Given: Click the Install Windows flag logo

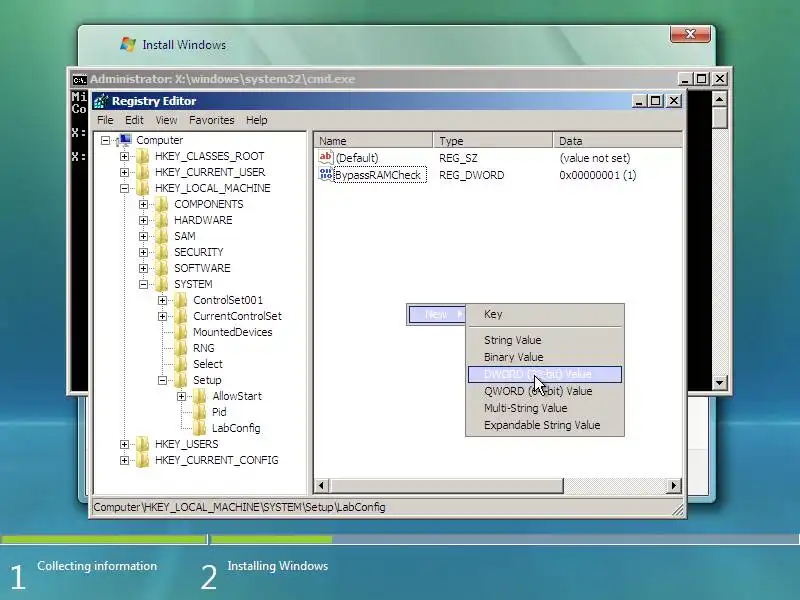Looking at the screenshot, I should point(128,44).
